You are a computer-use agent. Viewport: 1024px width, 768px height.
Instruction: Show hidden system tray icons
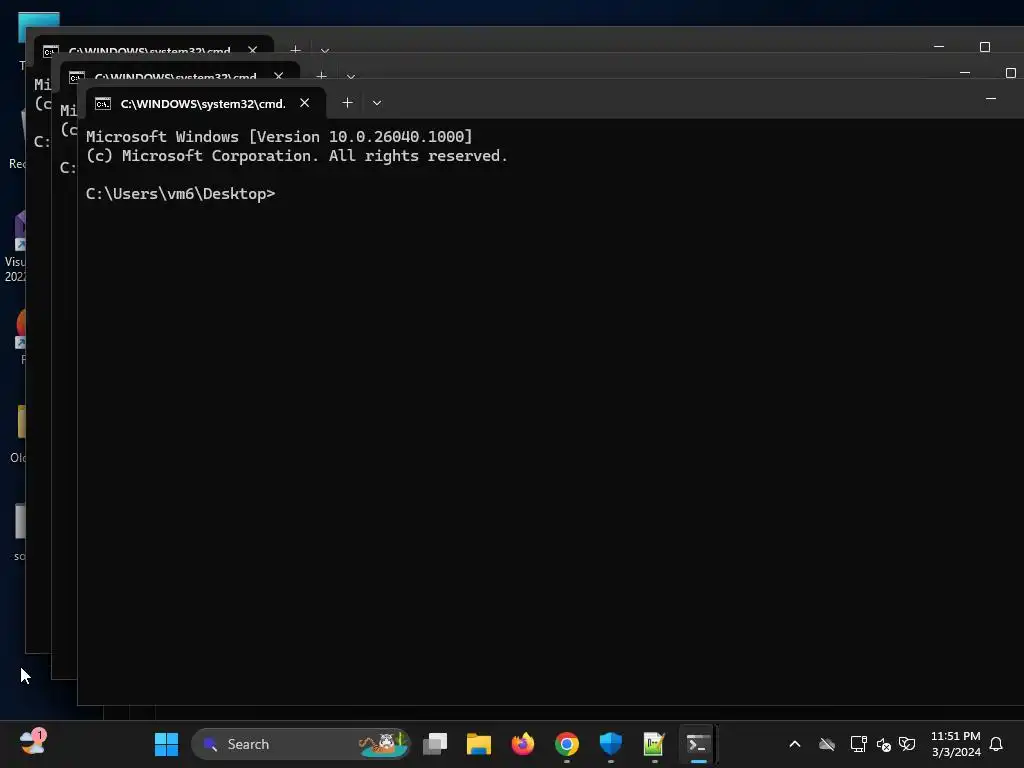[x=795, y=744]
